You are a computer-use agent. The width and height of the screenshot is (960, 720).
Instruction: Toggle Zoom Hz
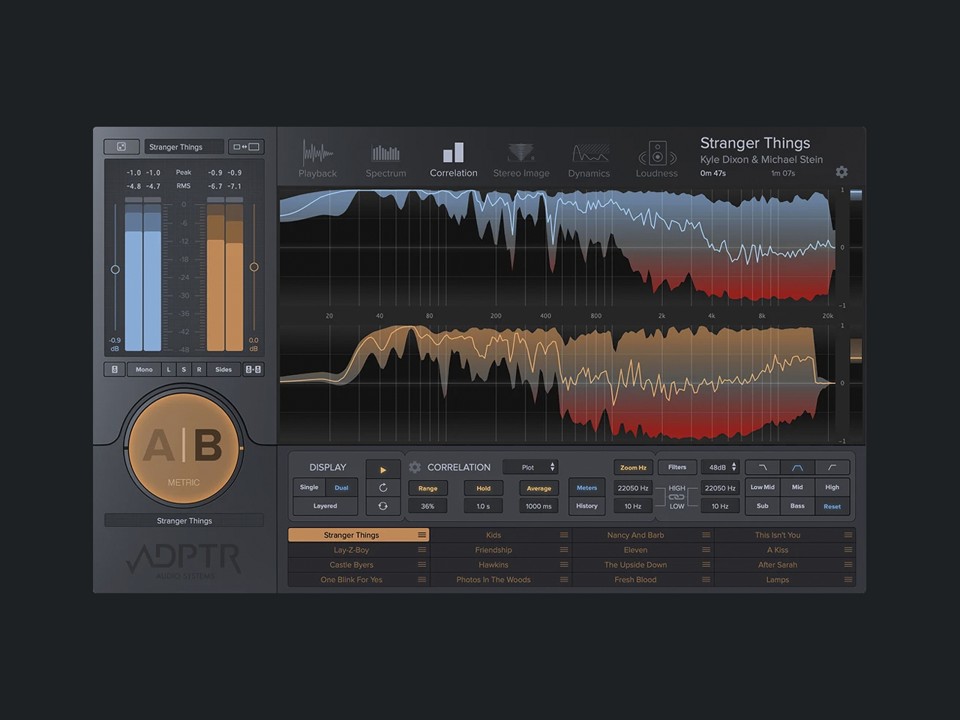633,467
